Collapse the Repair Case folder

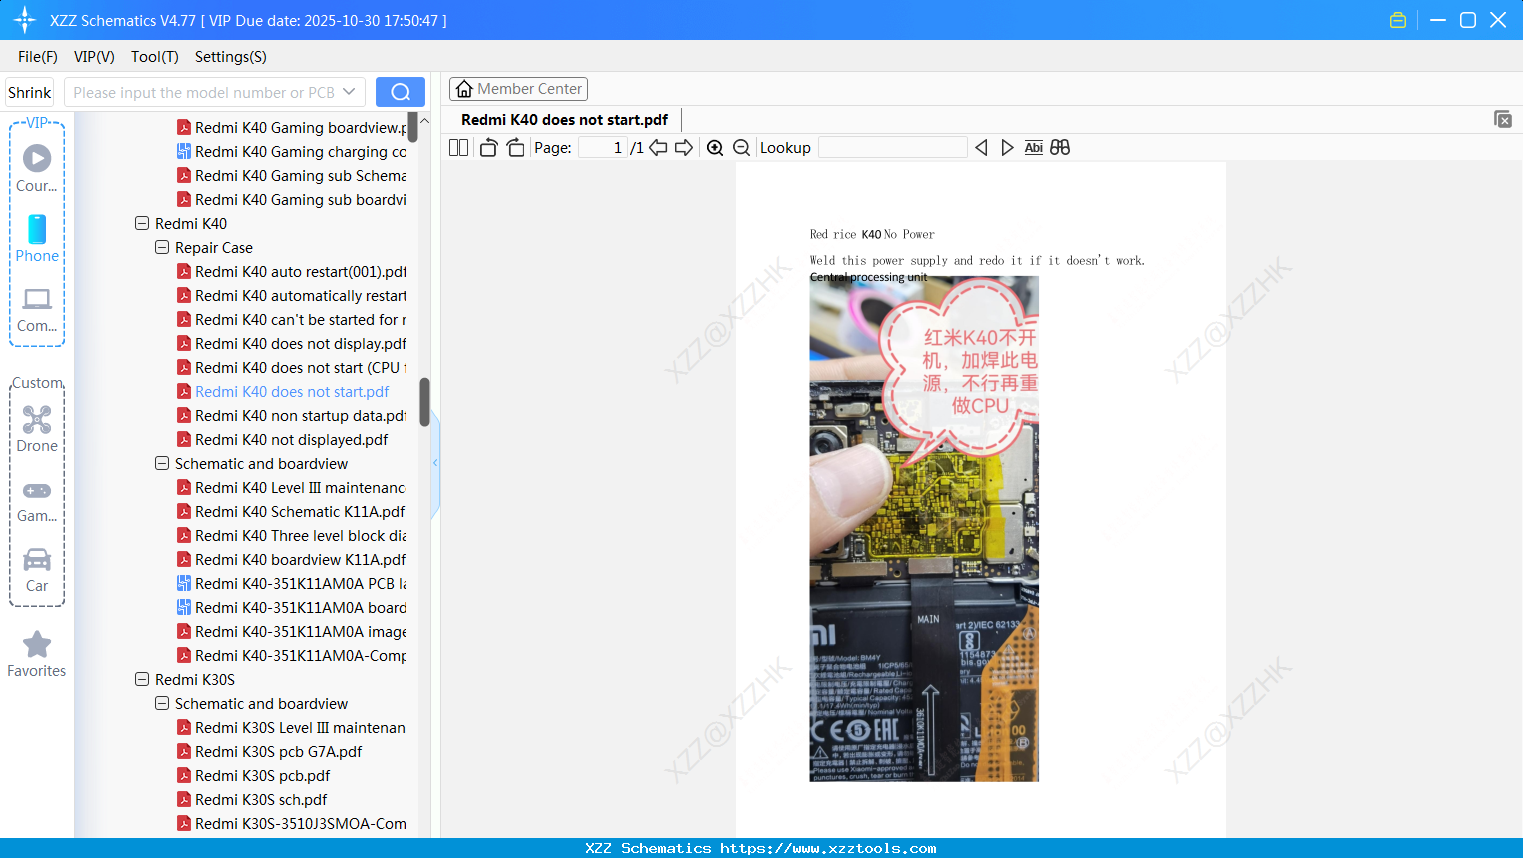(x=162, y=248)
